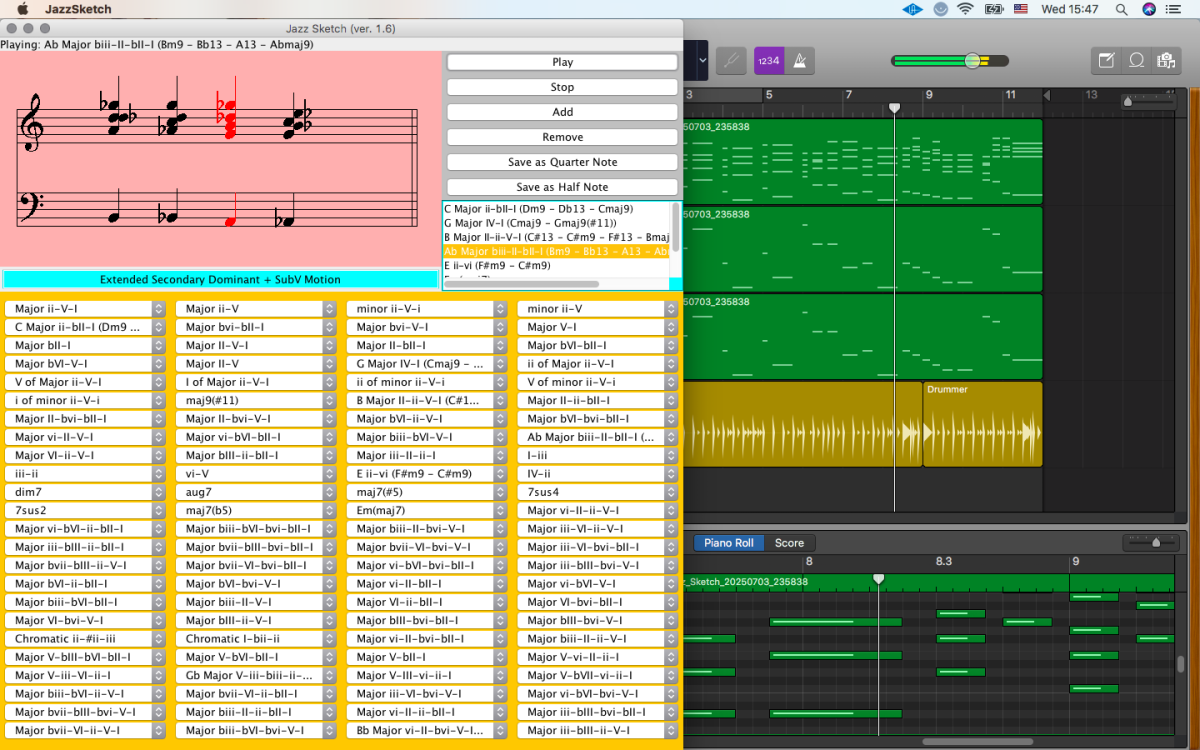Expand the 'Chromatic I–bii–ii' dropdown

(x=255, y=639)
